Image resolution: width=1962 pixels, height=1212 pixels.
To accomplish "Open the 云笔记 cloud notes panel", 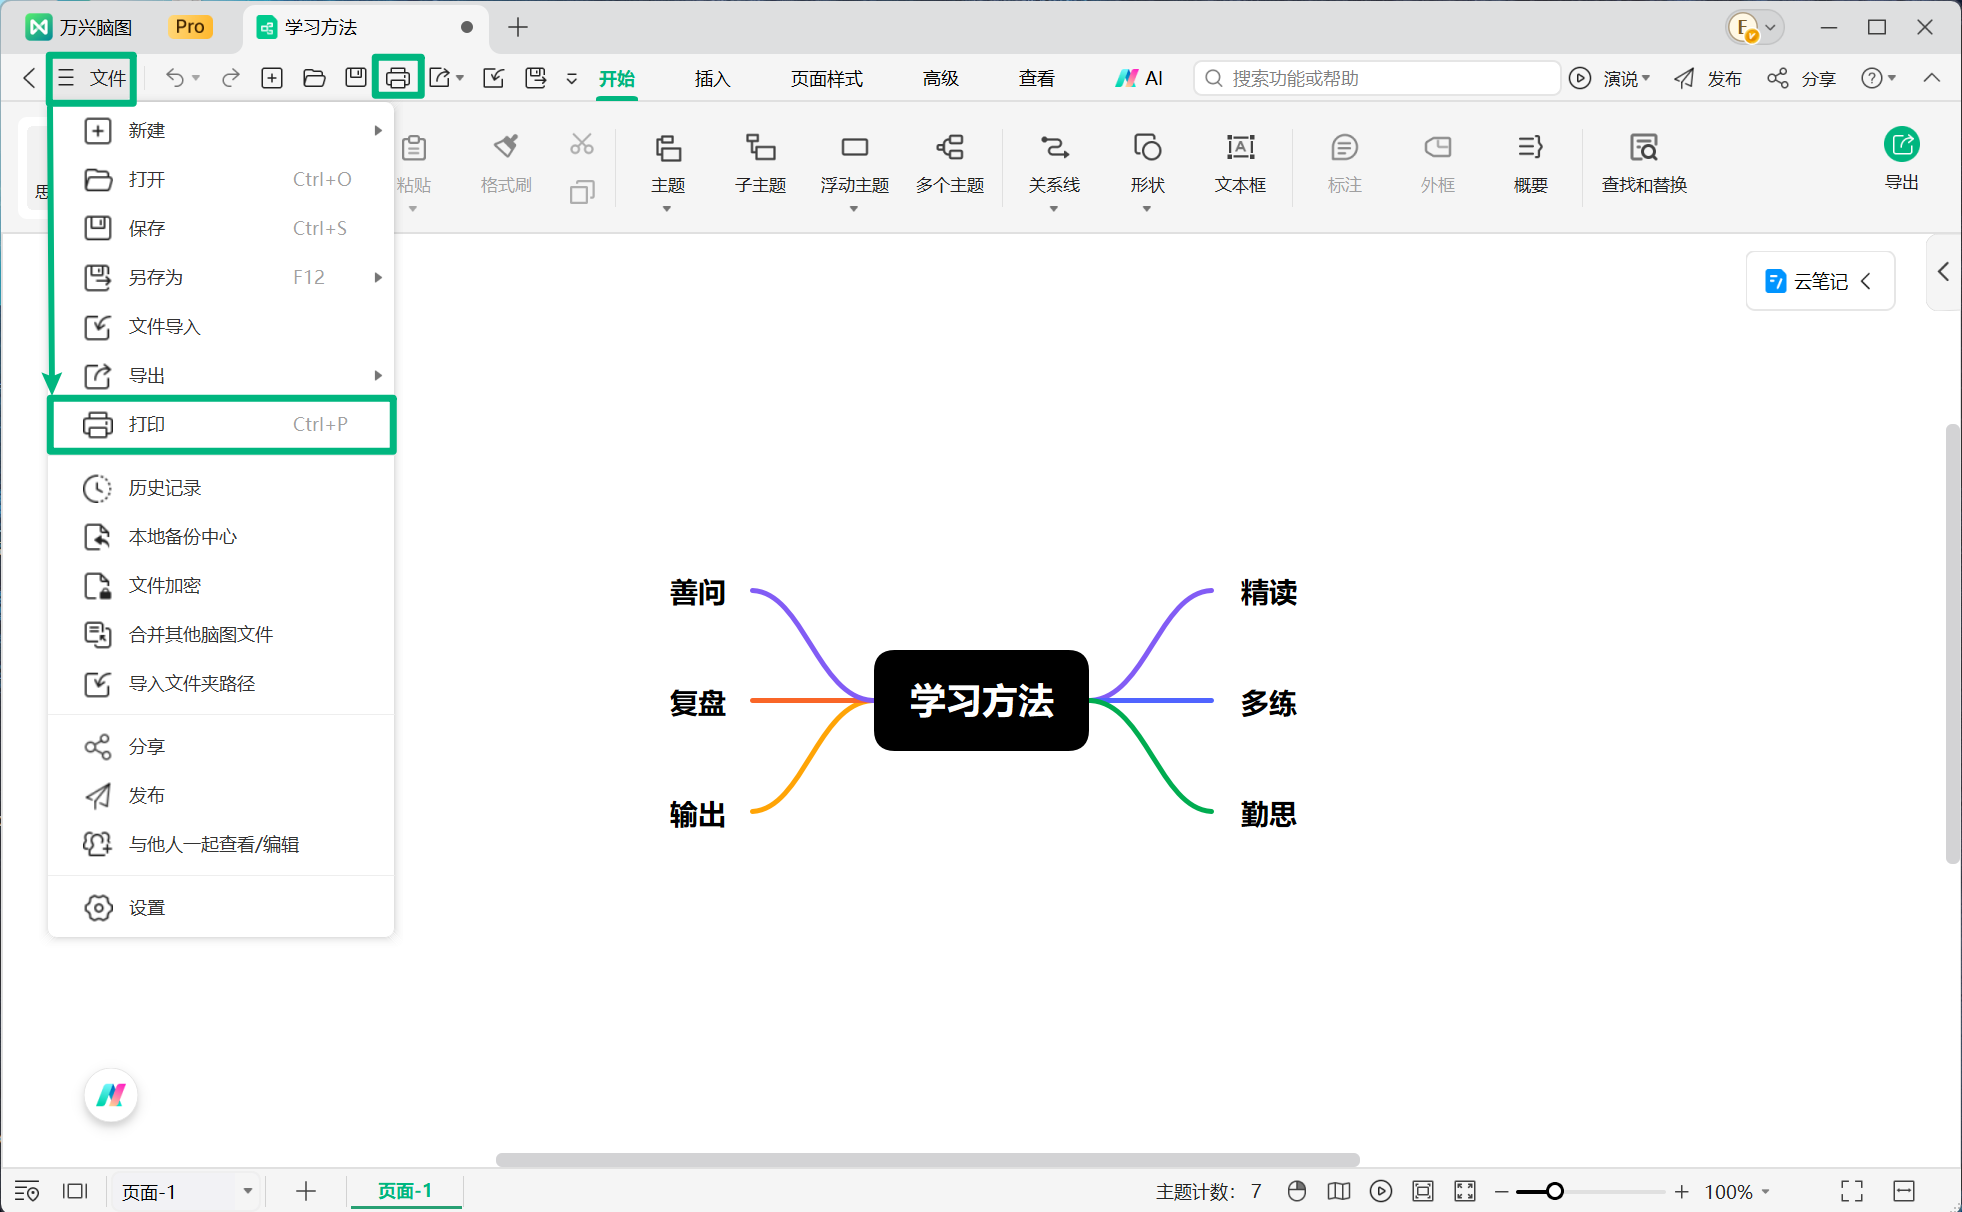I will point(1820,281).
